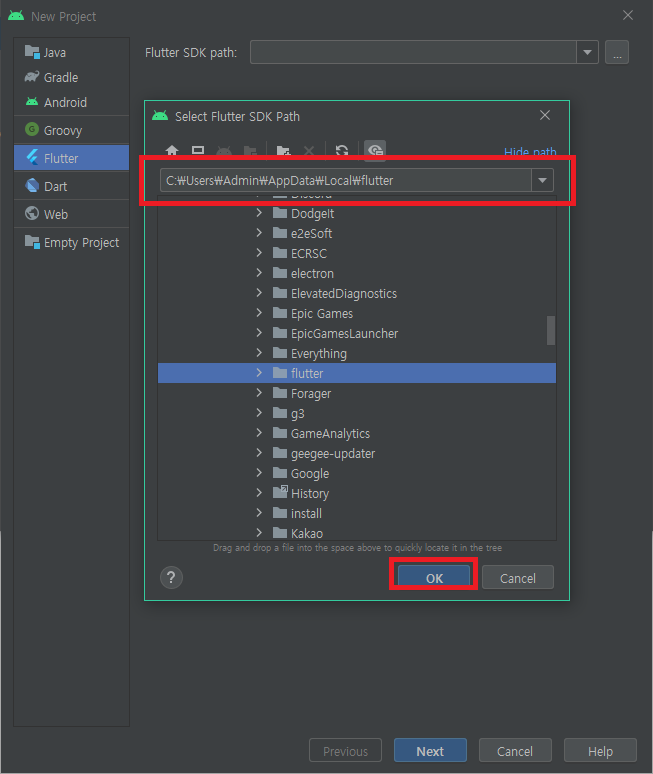Screen dimensions: 653x774
Task: Select the install folder row
Action: tap(356, 513)
